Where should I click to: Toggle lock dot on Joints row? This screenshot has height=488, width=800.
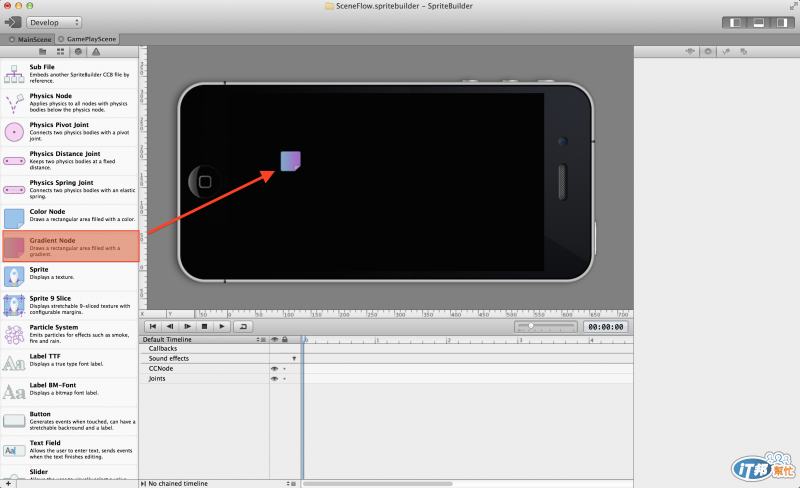[x=285, y=379]
